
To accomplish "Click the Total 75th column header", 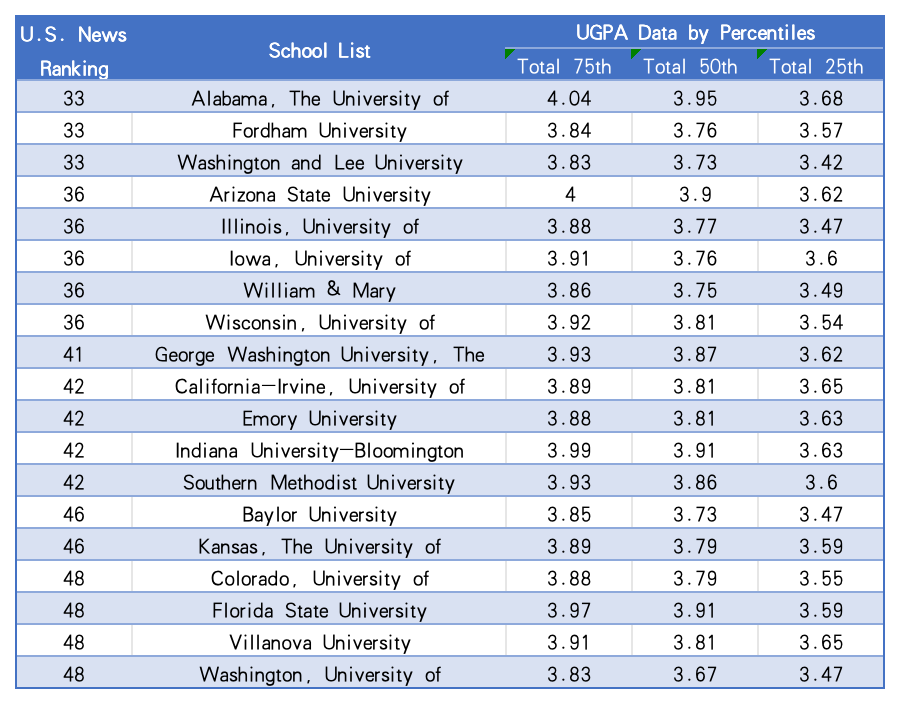I will pos(569,67).
